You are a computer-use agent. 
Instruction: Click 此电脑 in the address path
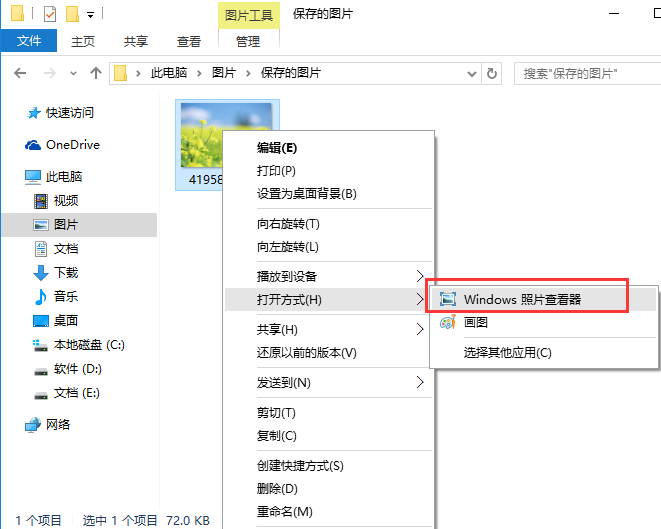(x=169, y=73)
